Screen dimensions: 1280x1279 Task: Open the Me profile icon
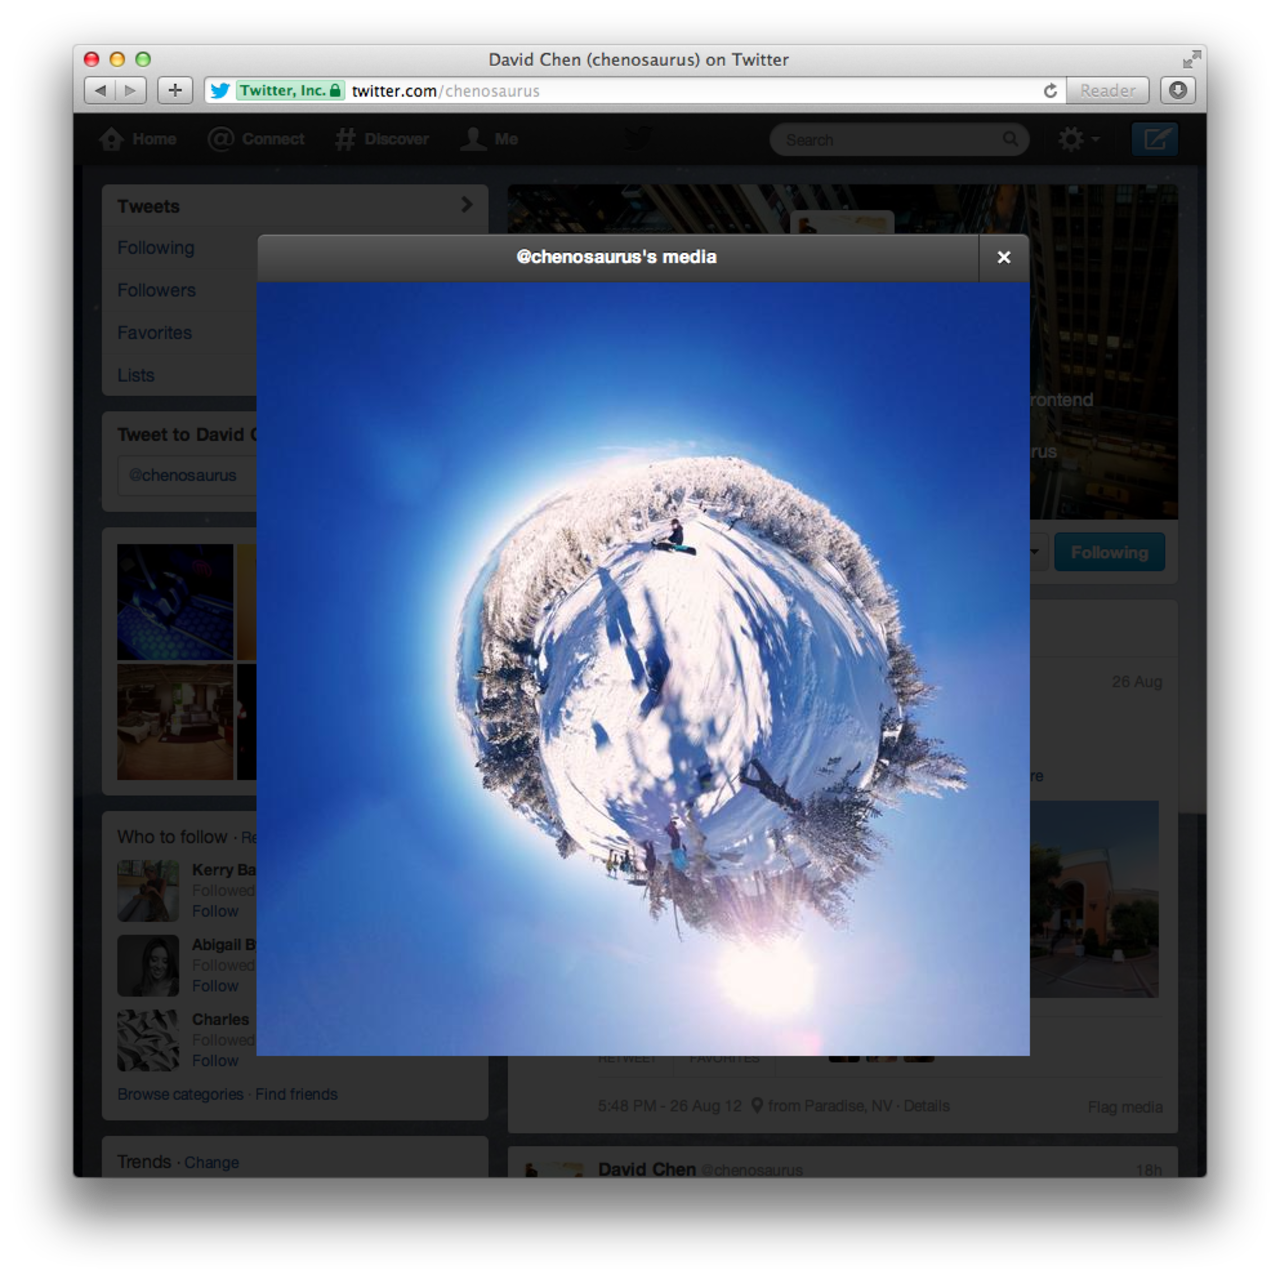tap(489, 139)
